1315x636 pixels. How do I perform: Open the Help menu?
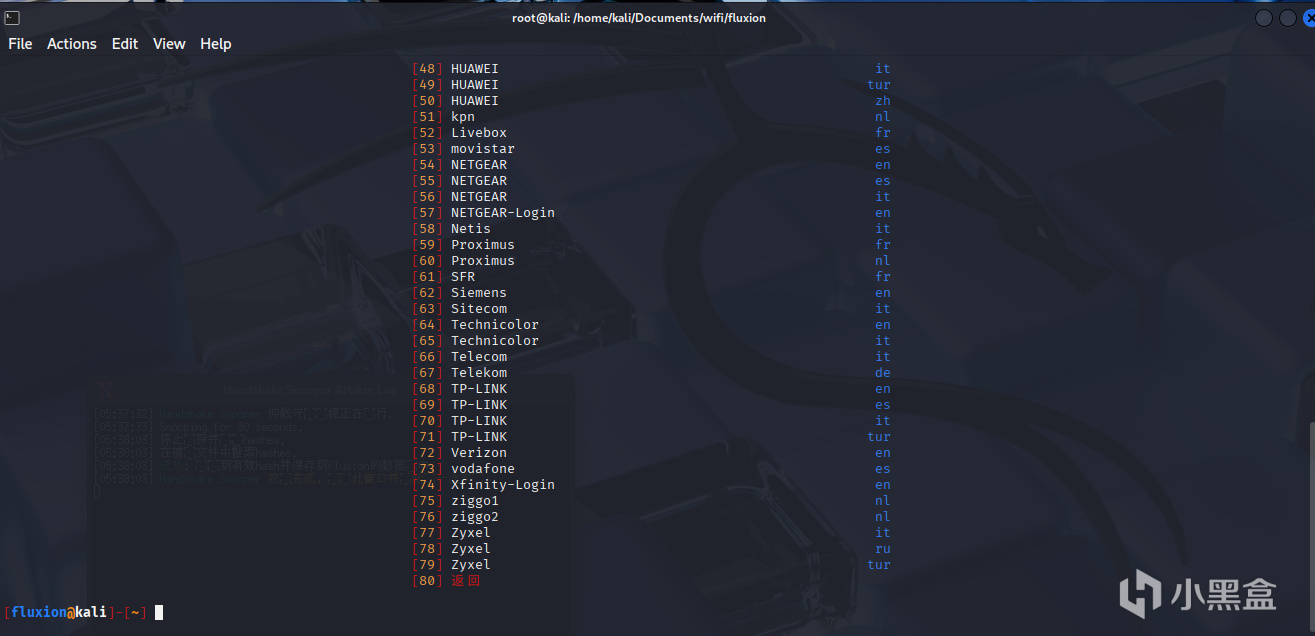coord(216,44)
